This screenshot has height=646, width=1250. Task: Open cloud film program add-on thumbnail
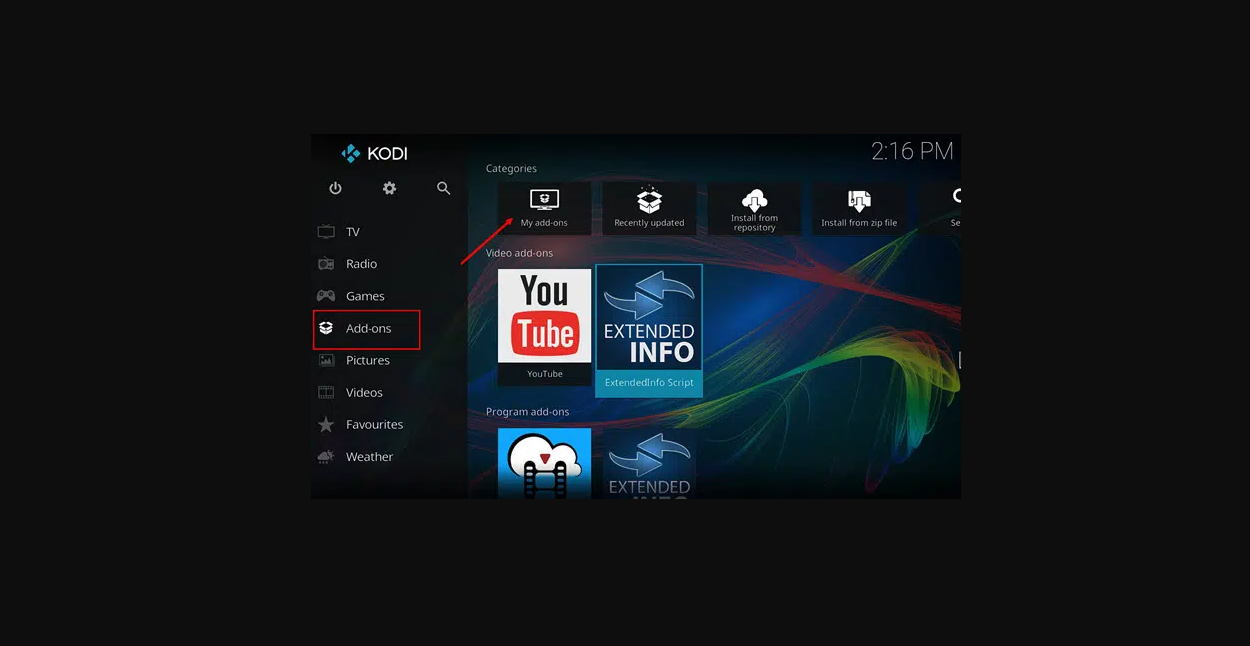544,463
